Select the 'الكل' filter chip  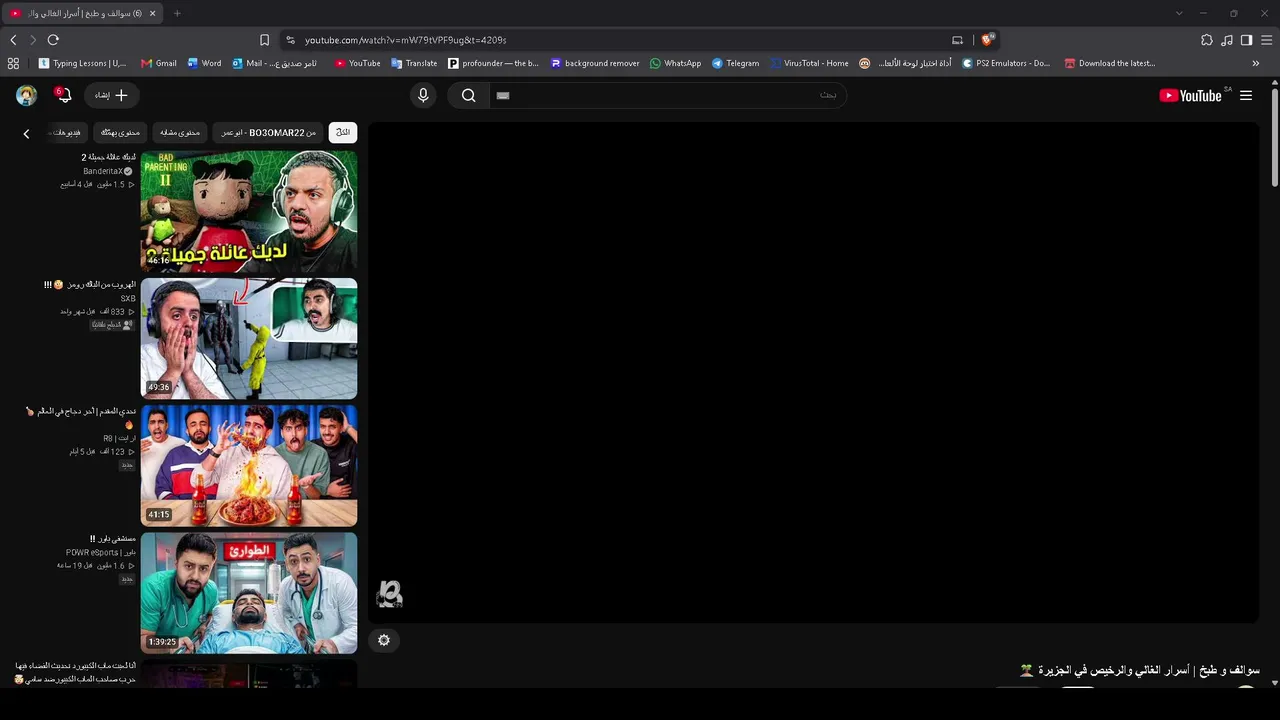[343, 132]
